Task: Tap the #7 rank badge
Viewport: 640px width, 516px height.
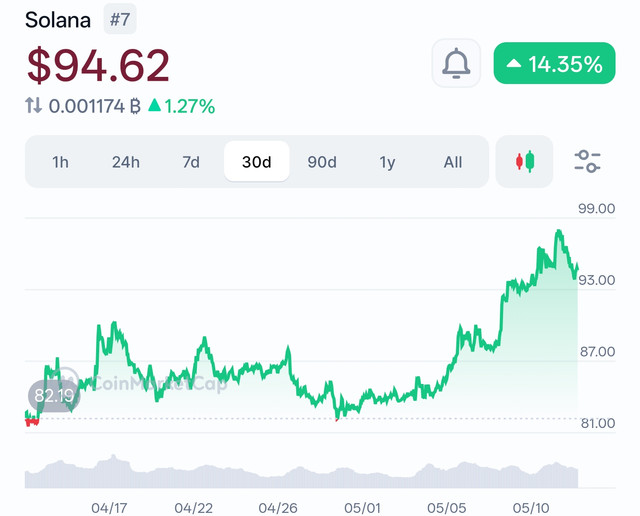Action: (120, 19)
